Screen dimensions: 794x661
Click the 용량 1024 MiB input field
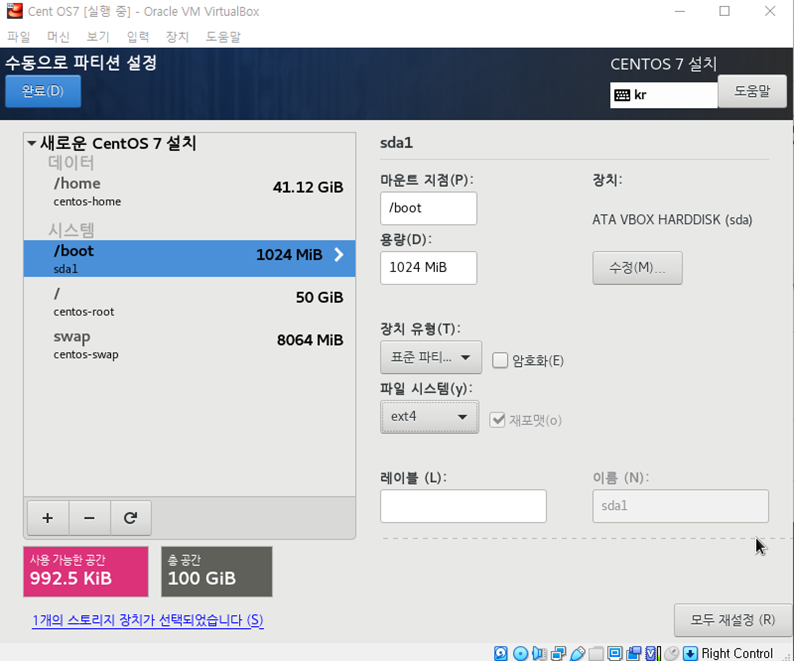tap(428, 267)
